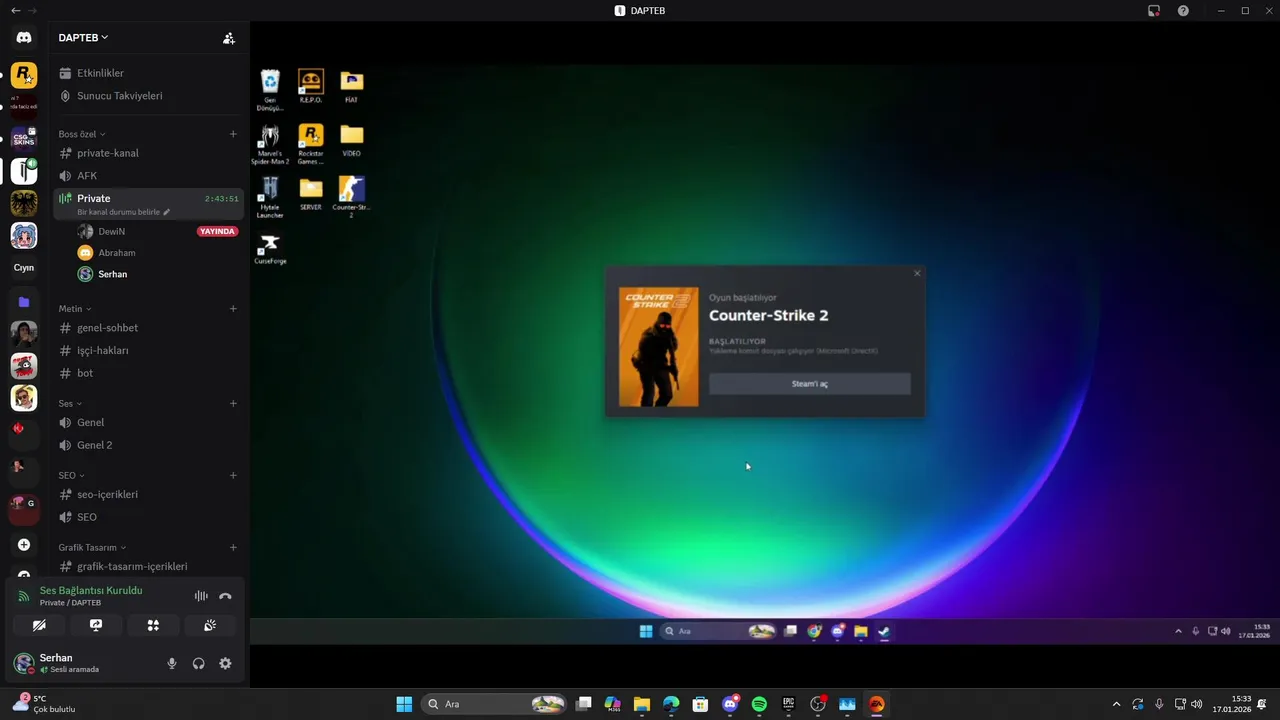Open the Rockstar Games server icon
Viewport: 1280px width, 720px height.
[x=24, y=75]
